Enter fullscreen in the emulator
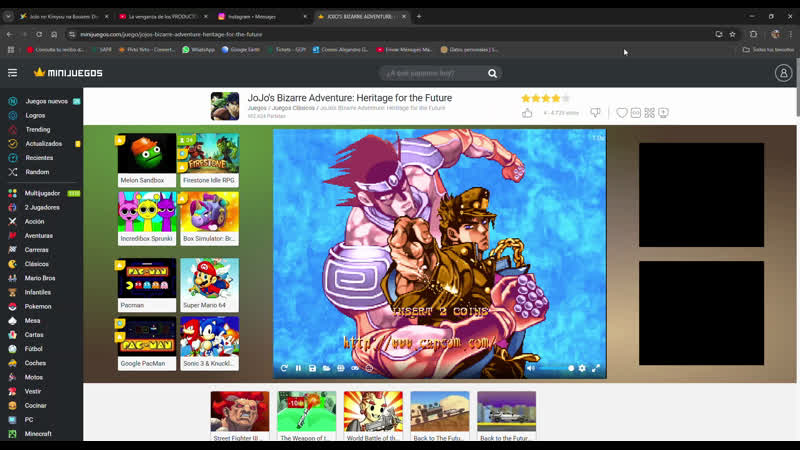The width and height of the screenshot is (800, 450). point(595,368)
